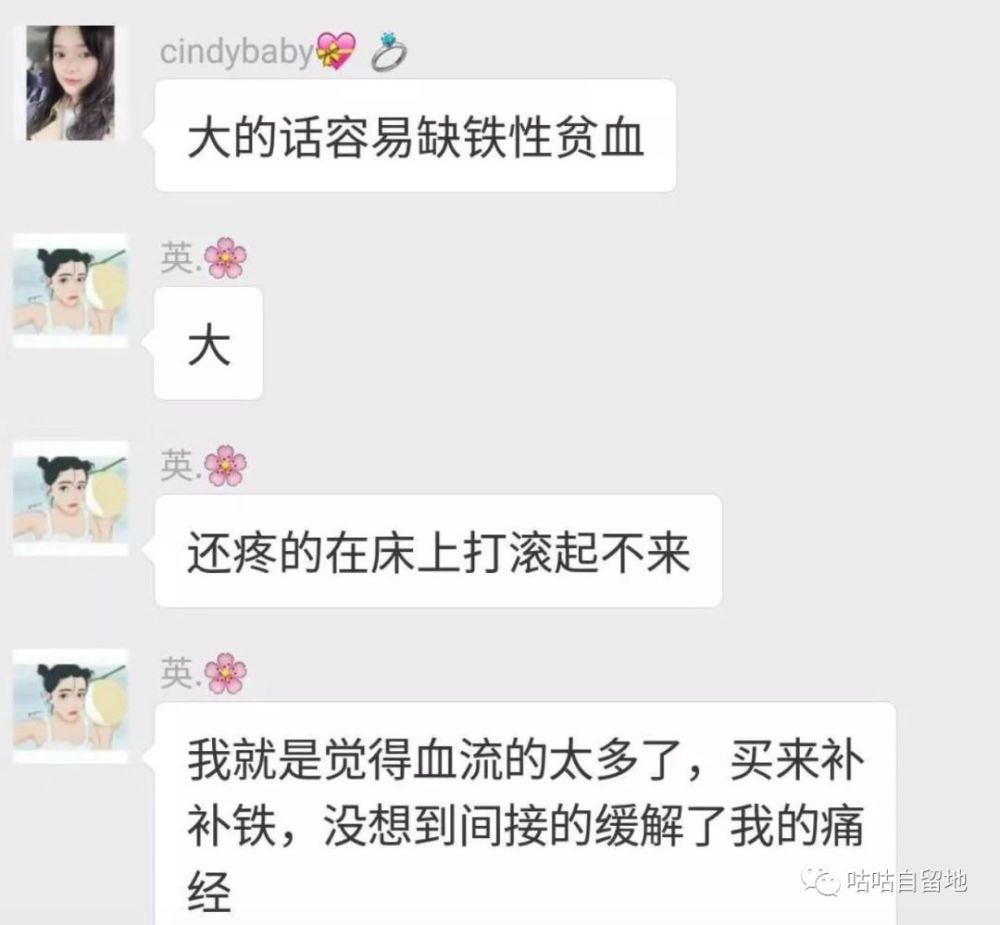
Task: Open 英's avatar next to the '大' message
Action: click(x=71, y=291)
